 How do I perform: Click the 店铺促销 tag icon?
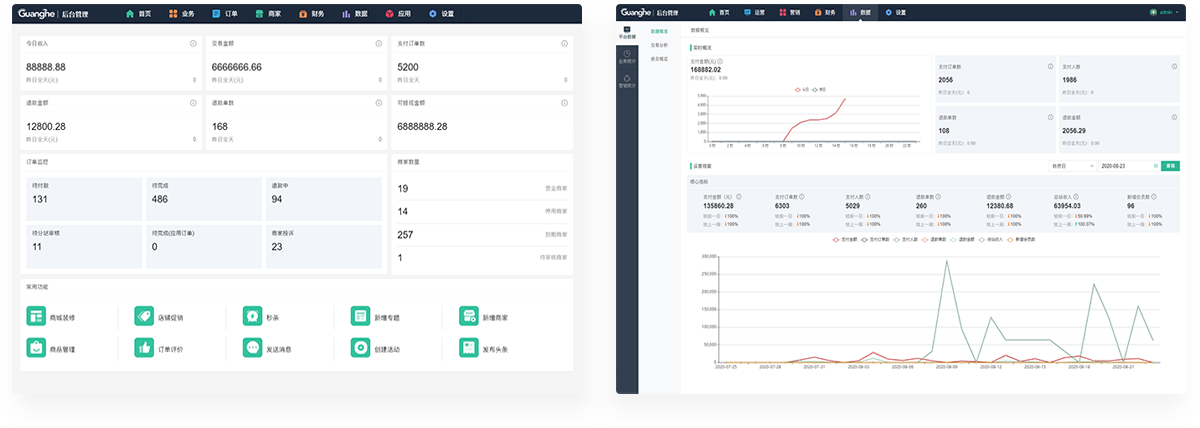144,317
